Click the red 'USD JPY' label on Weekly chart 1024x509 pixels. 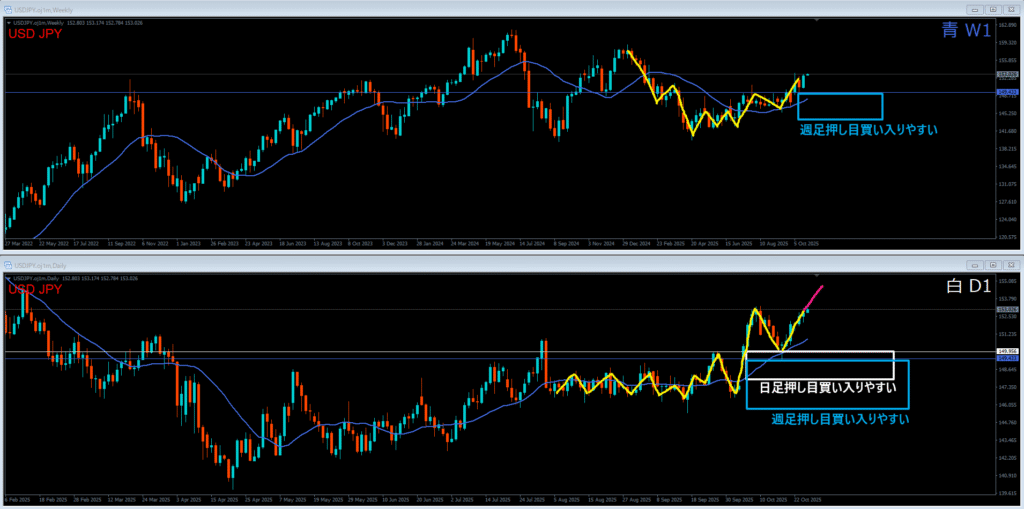(34, 35)
